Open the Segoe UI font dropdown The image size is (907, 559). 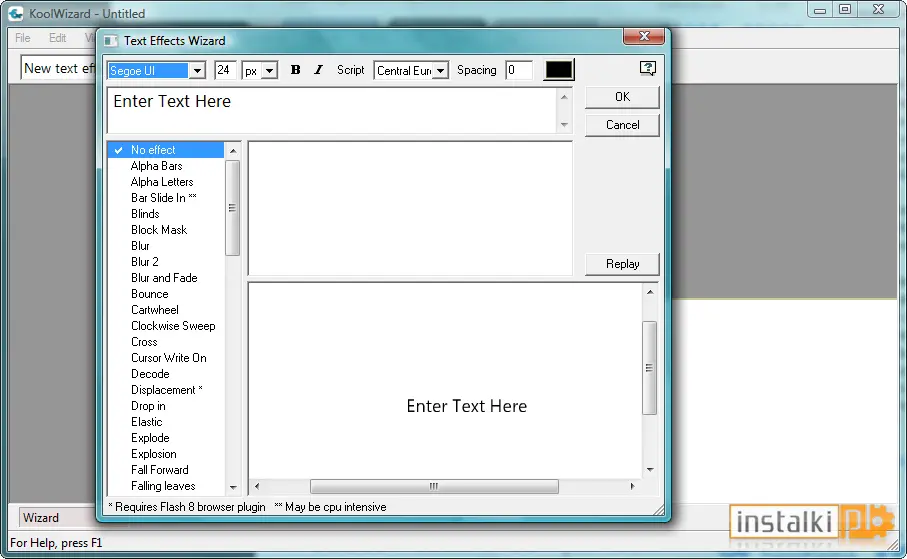pyautogui.click(x=197, y=71)
